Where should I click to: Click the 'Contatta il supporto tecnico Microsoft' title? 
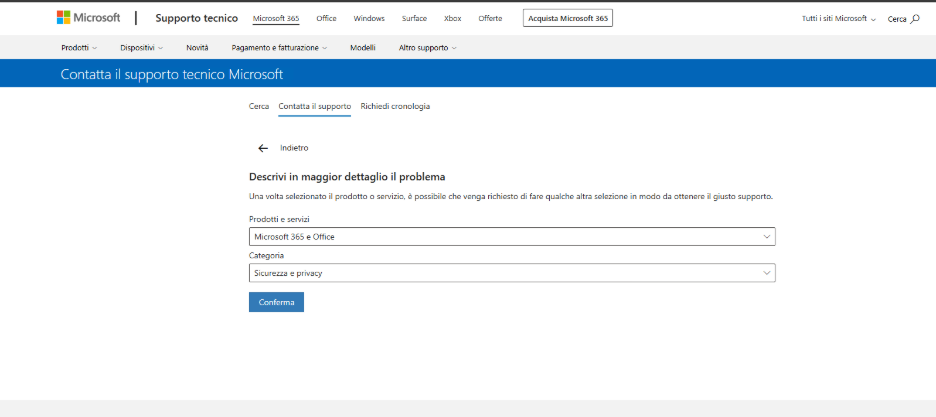pyautogui.click(x=172, y=75)
